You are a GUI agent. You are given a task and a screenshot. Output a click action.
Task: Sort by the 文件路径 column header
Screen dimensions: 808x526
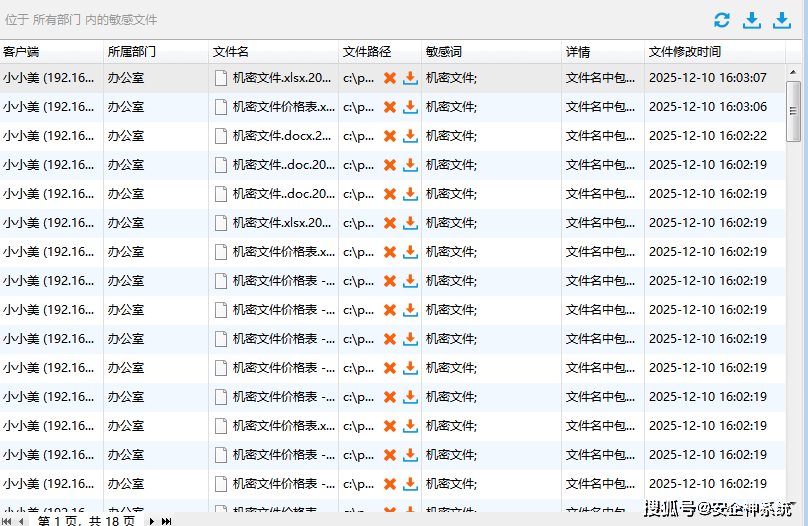click(x=380, y=52)
